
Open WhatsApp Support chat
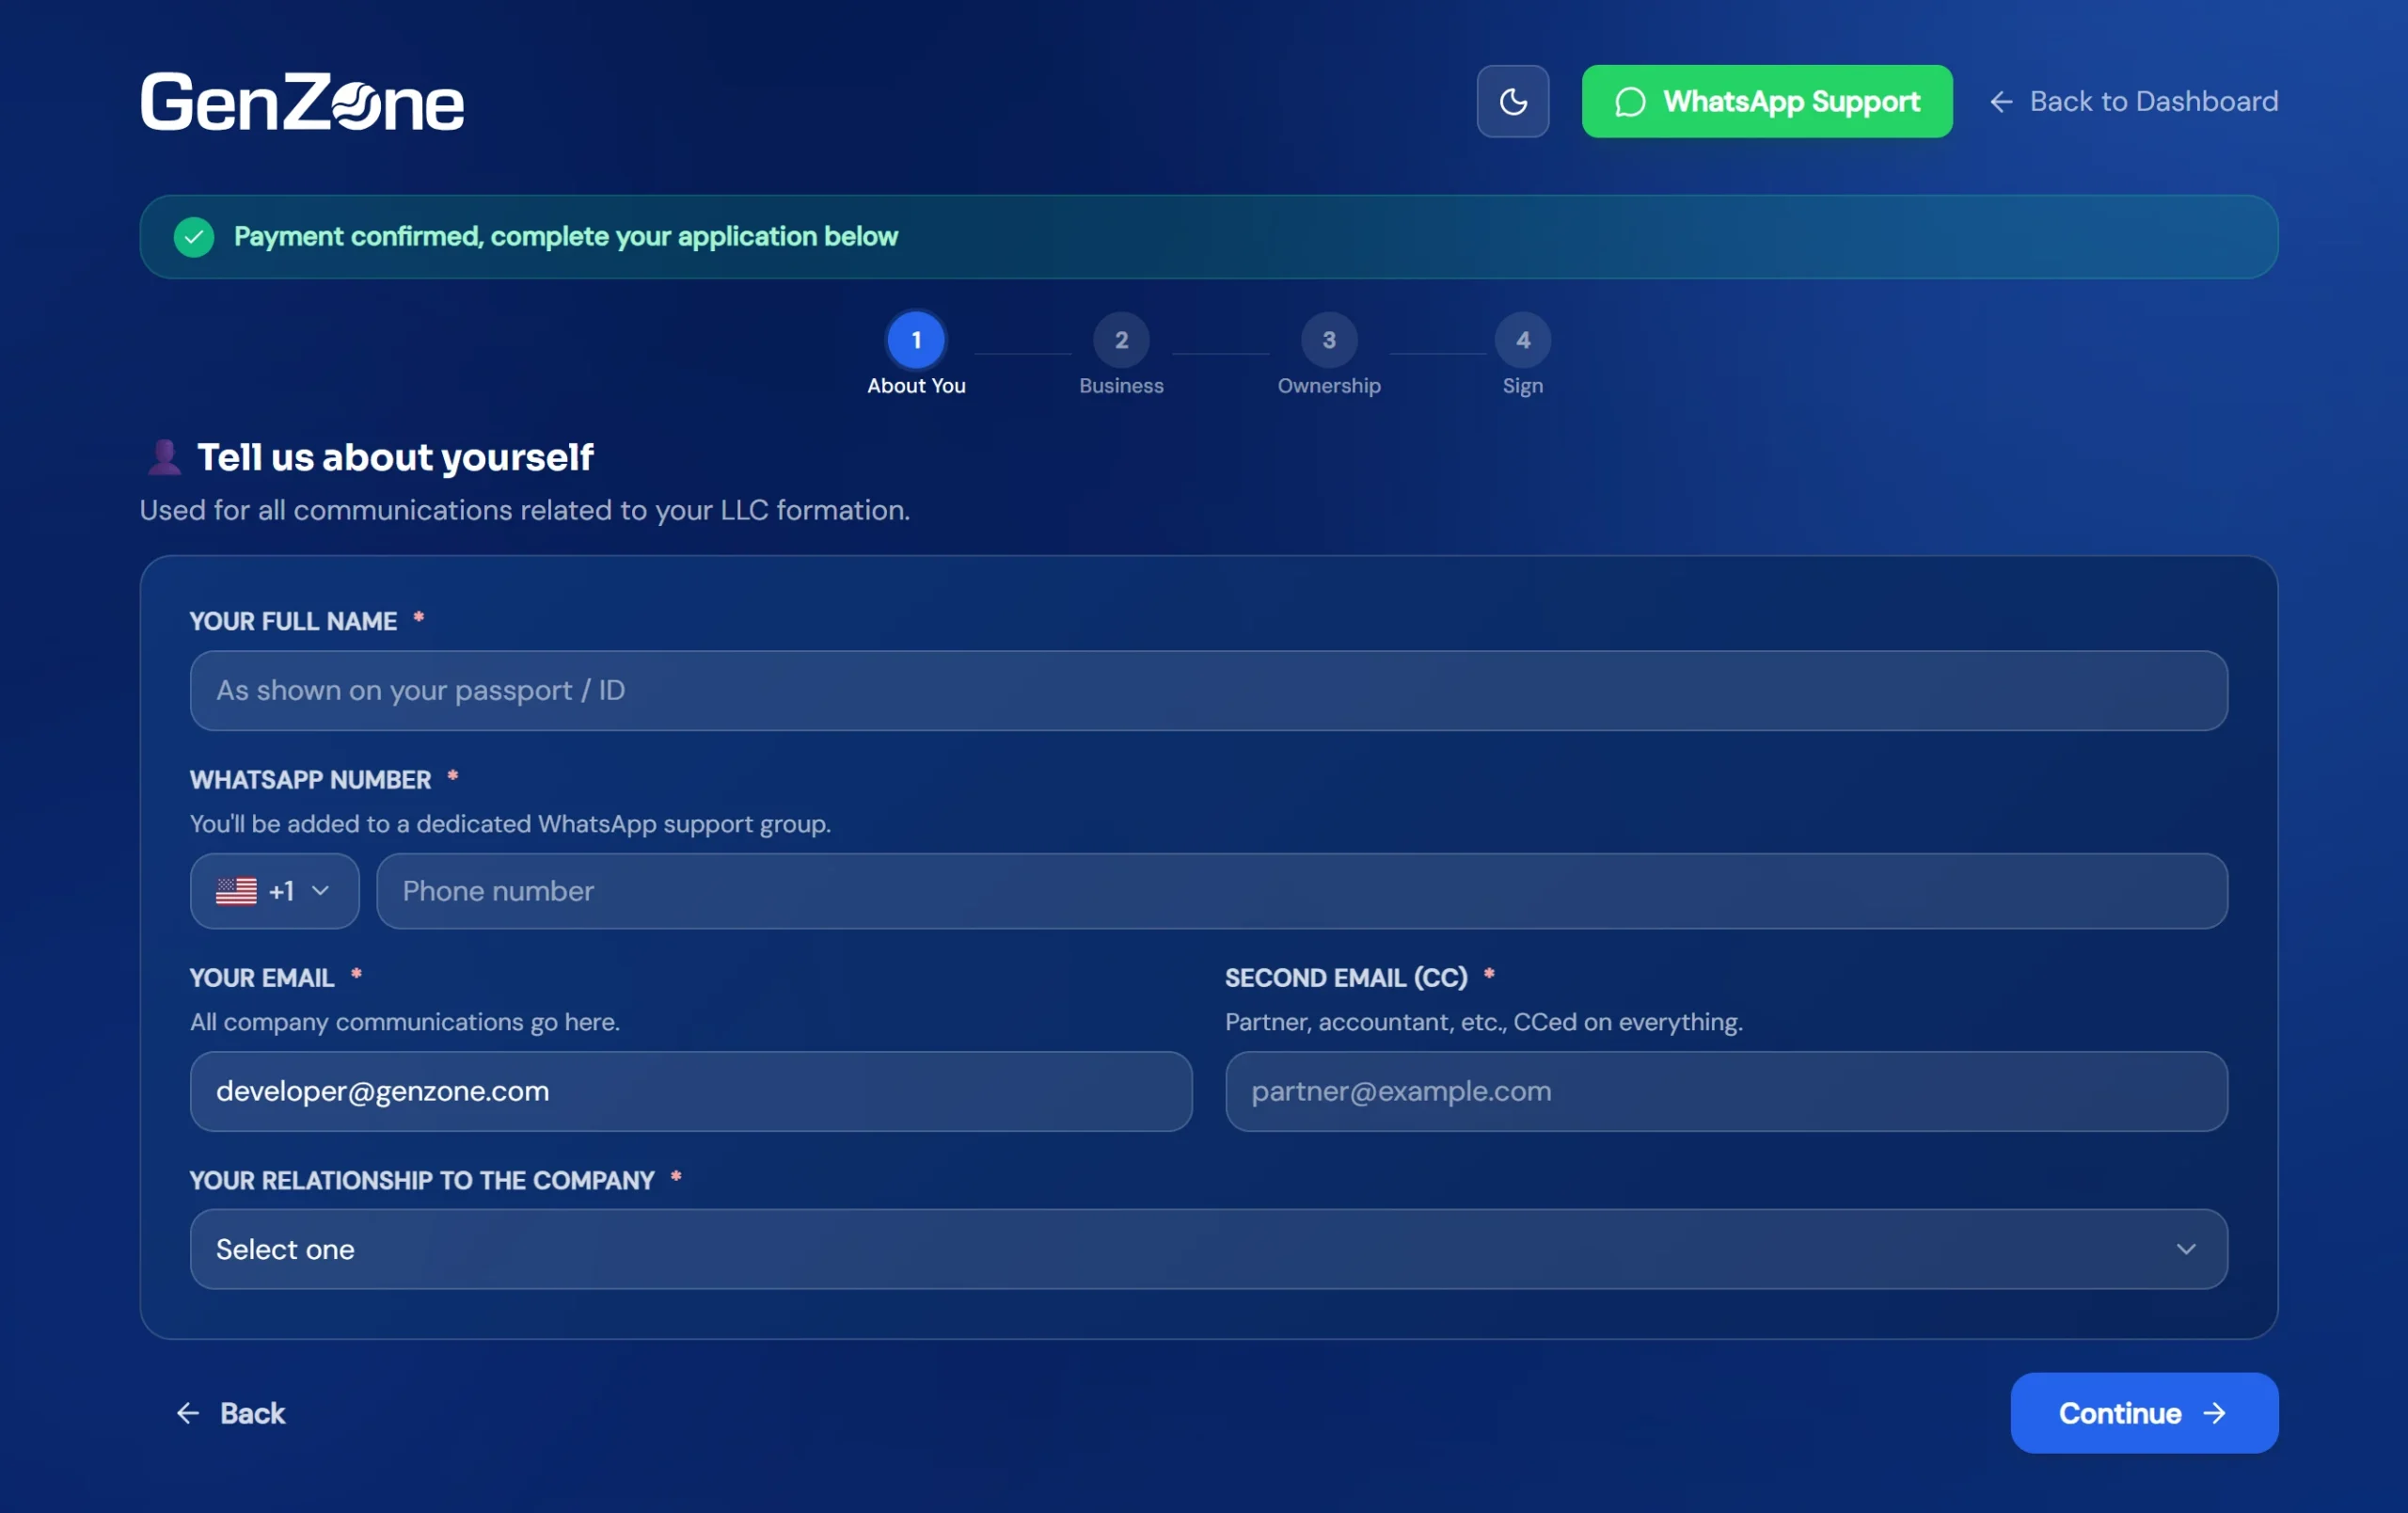point(1766,101)
